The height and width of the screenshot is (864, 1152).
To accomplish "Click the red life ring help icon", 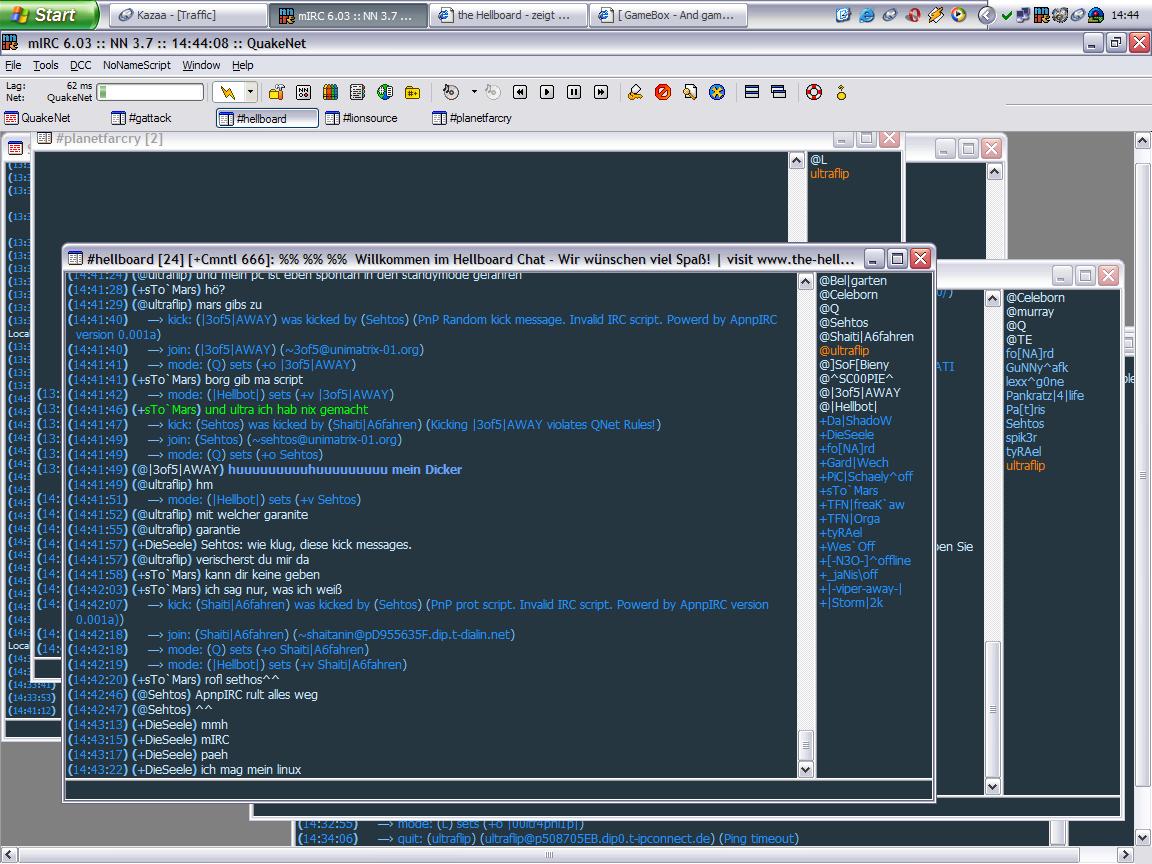I will tap(814, 92).
